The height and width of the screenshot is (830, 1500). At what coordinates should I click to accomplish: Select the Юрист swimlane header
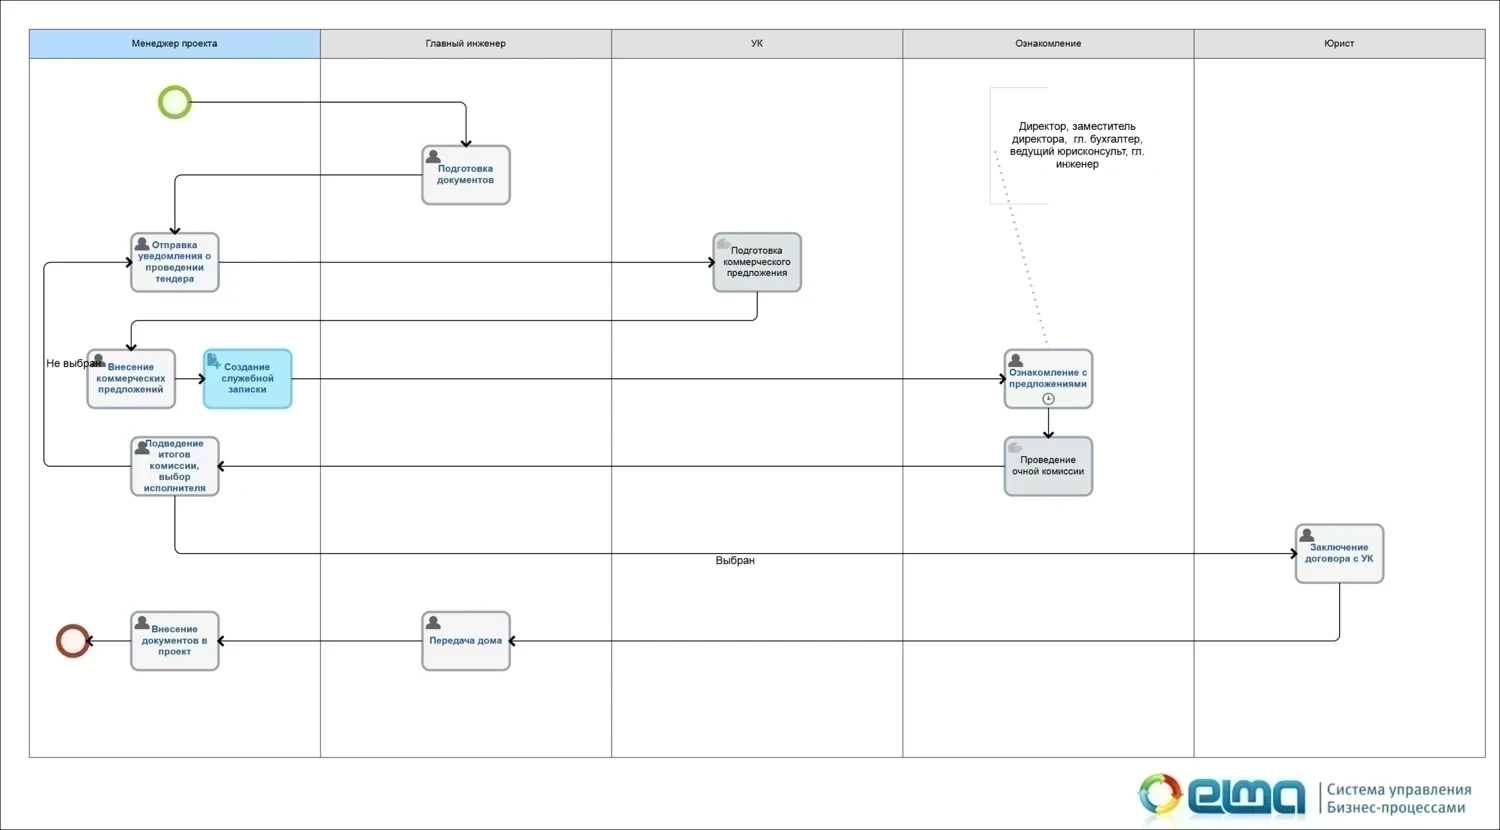[1338, 44]
